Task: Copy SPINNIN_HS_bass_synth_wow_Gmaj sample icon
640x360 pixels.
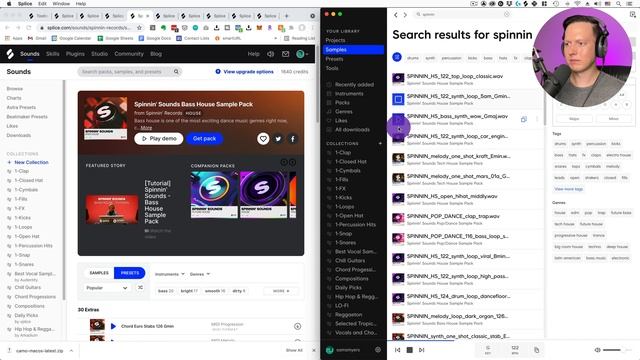Action: click(x=524, y=120)
